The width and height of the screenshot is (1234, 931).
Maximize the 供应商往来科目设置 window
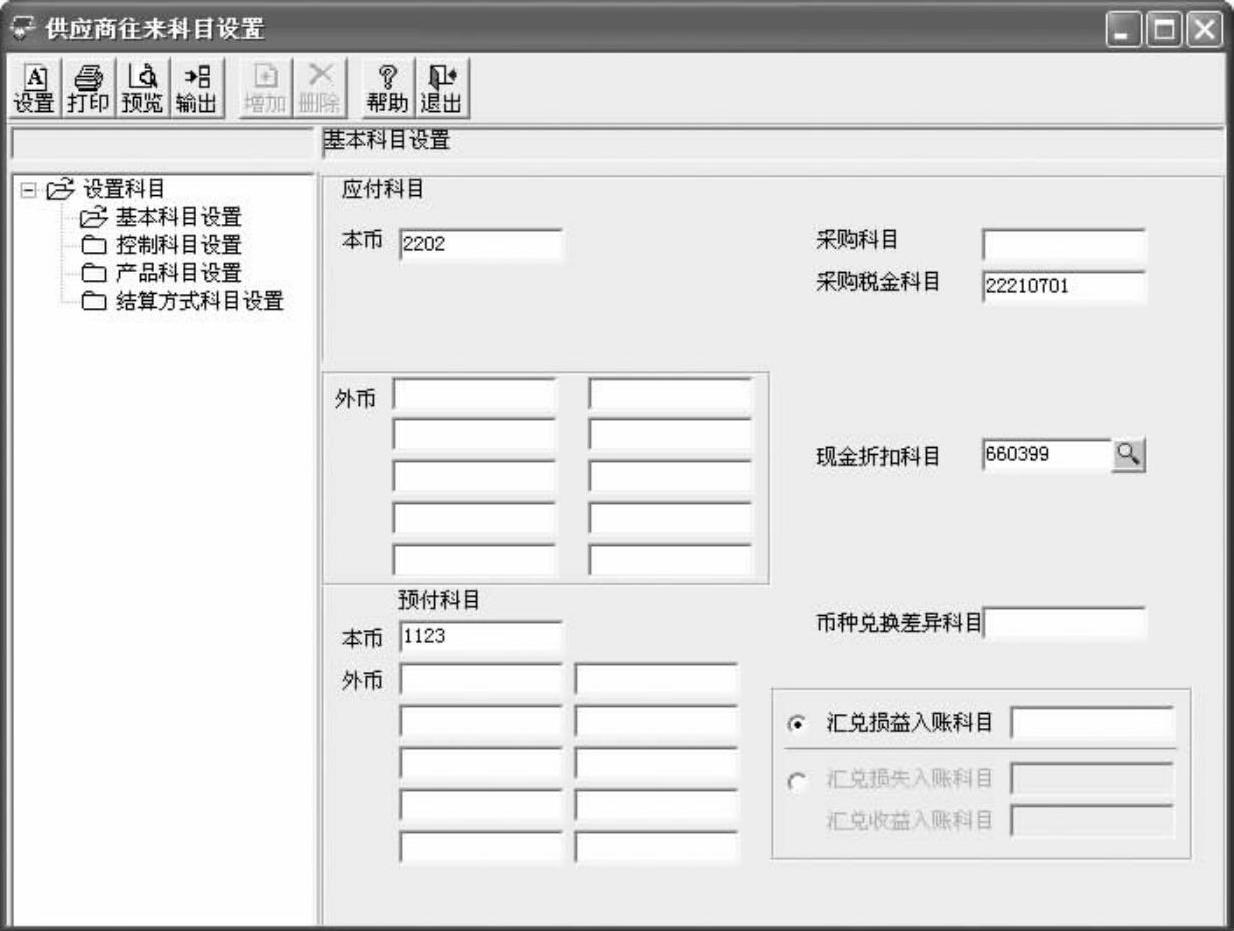click(x=1165, y=28)
